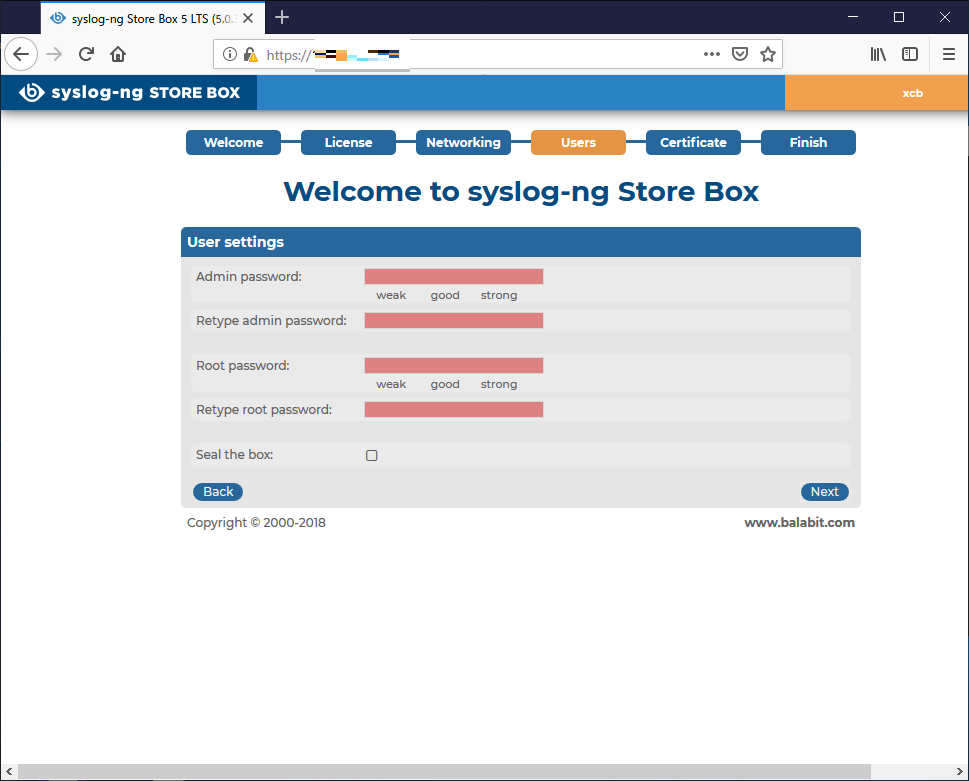The height and width of the screenshot is (781, 969).
Task: Click the 'User settings' panel heading
Action: [235, 242]
